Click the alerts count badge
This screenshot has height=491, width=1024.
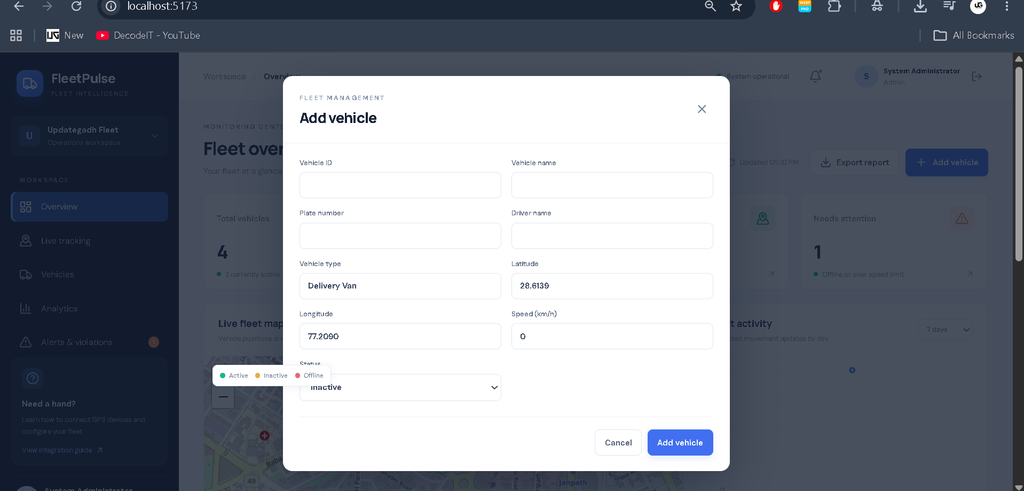click(153, 342)
